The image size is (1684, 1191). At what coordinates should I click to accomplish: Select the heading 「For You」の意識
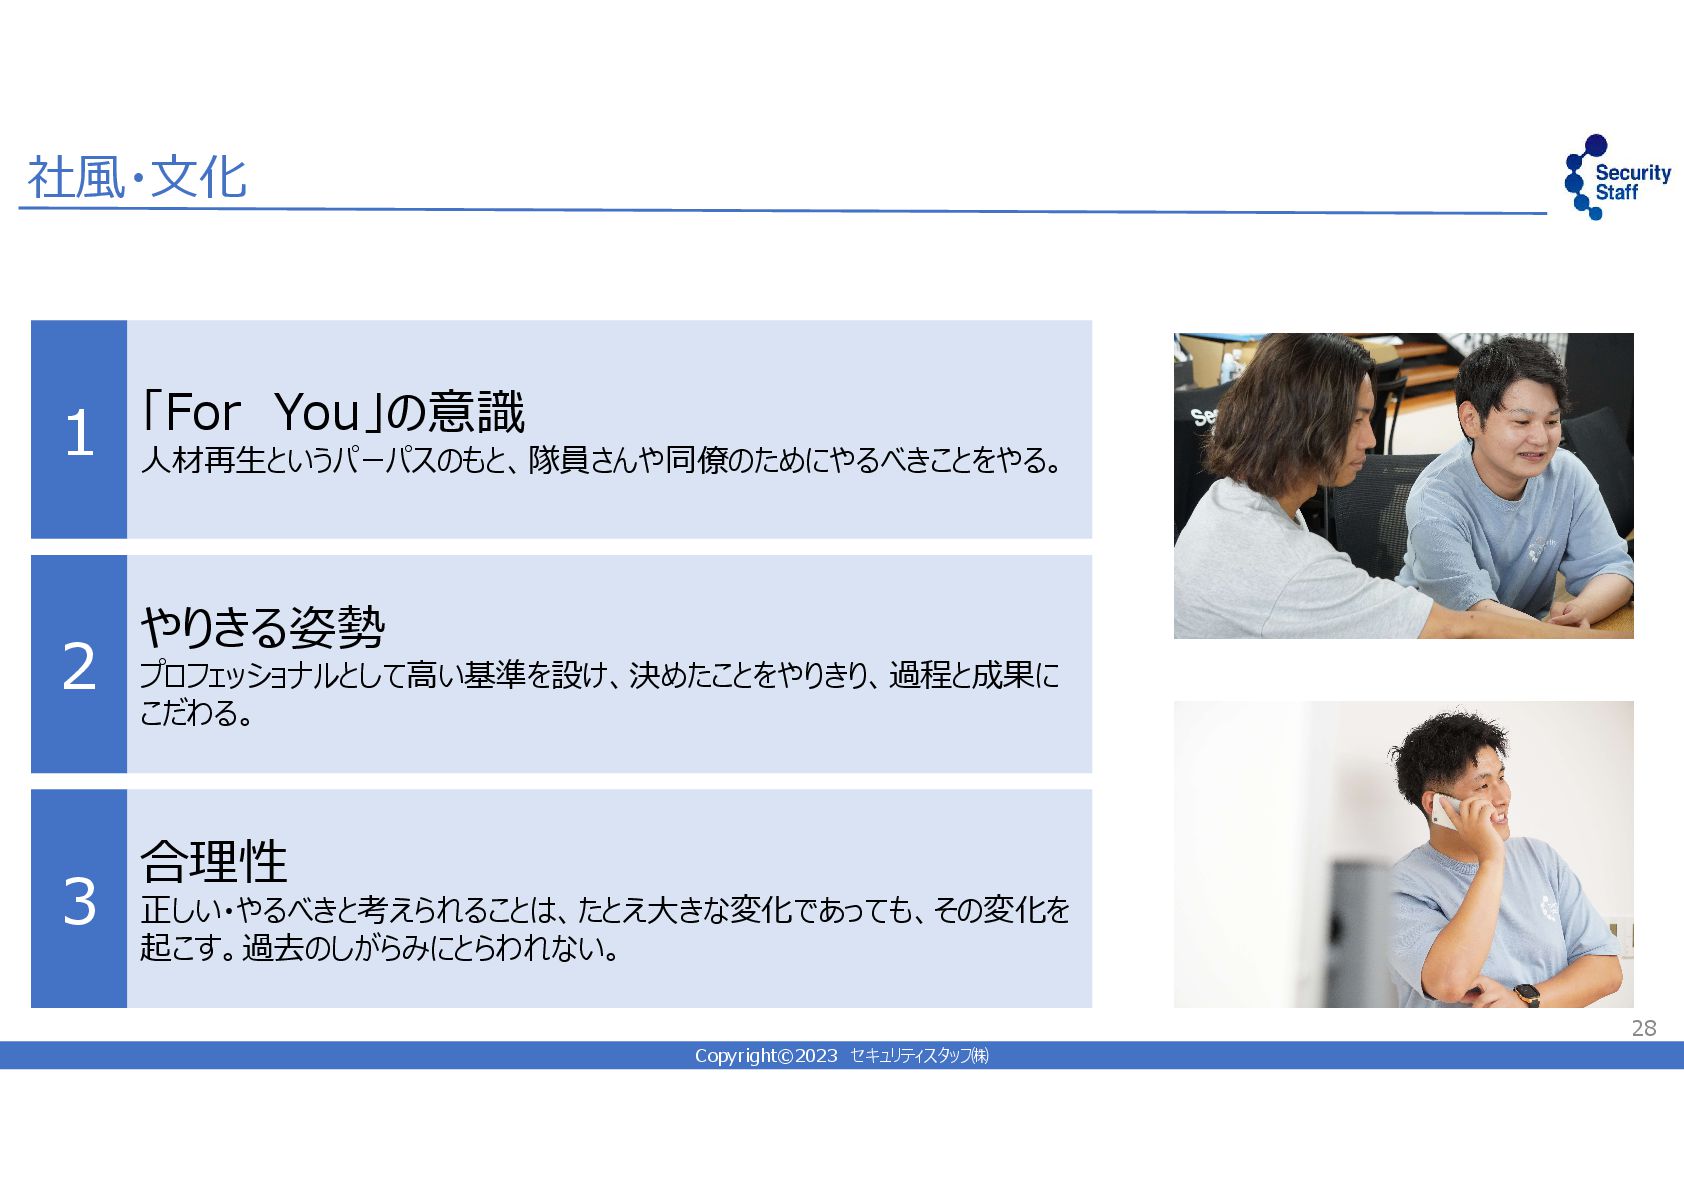point(332,412)
